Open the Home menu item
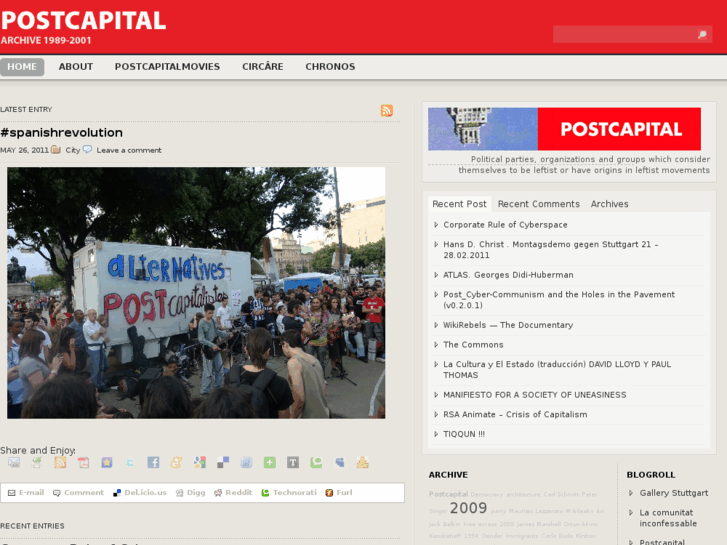The width and height of the screenshot is (727, 545). [x=22, y=67]
